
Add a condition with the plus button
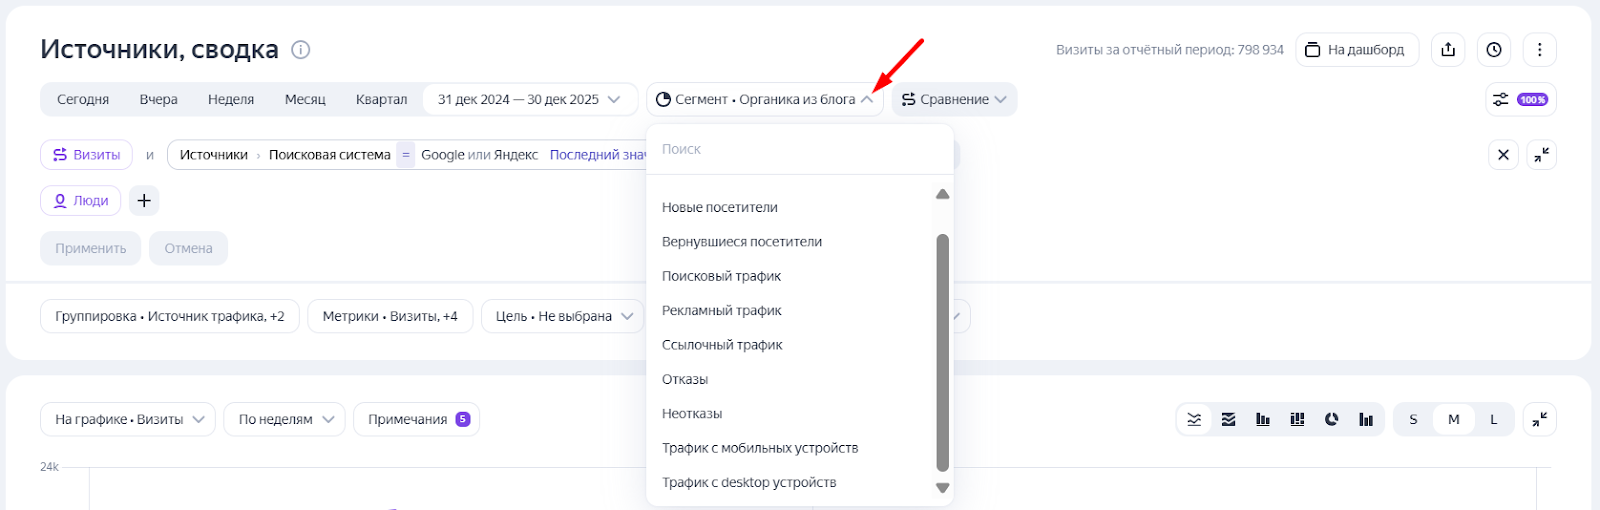click(144, 201)
